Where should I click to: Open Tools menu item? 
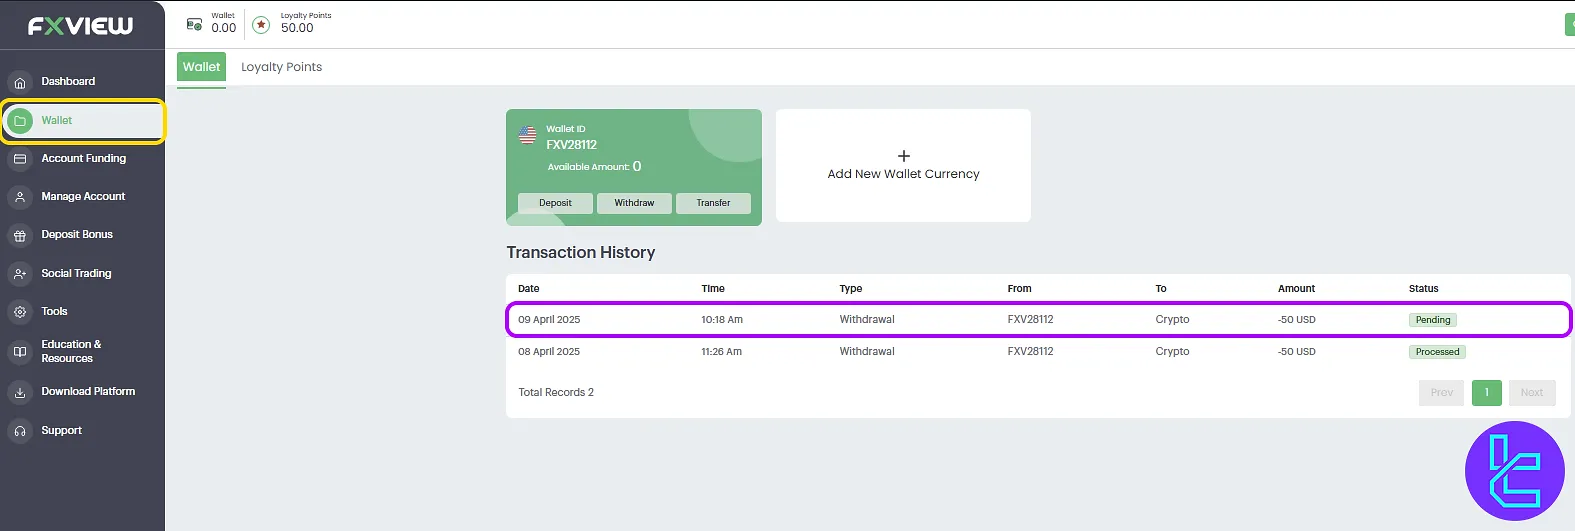[x=54, y=311]
